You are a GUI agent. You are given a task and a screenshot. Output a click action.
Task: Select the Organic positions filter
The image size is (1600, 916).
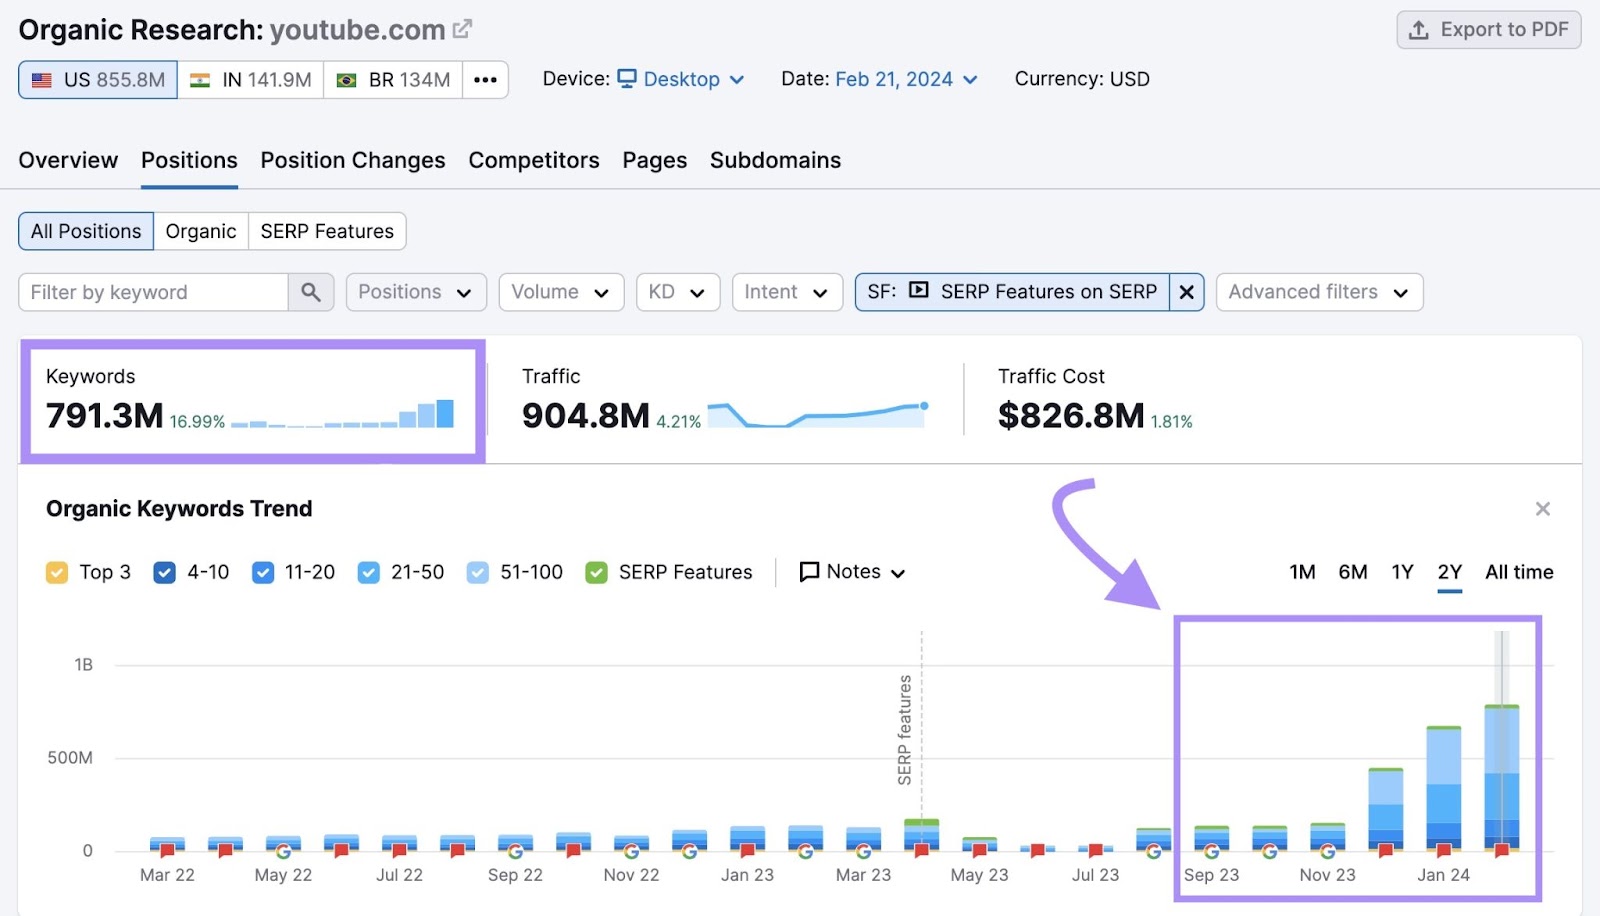201,231
